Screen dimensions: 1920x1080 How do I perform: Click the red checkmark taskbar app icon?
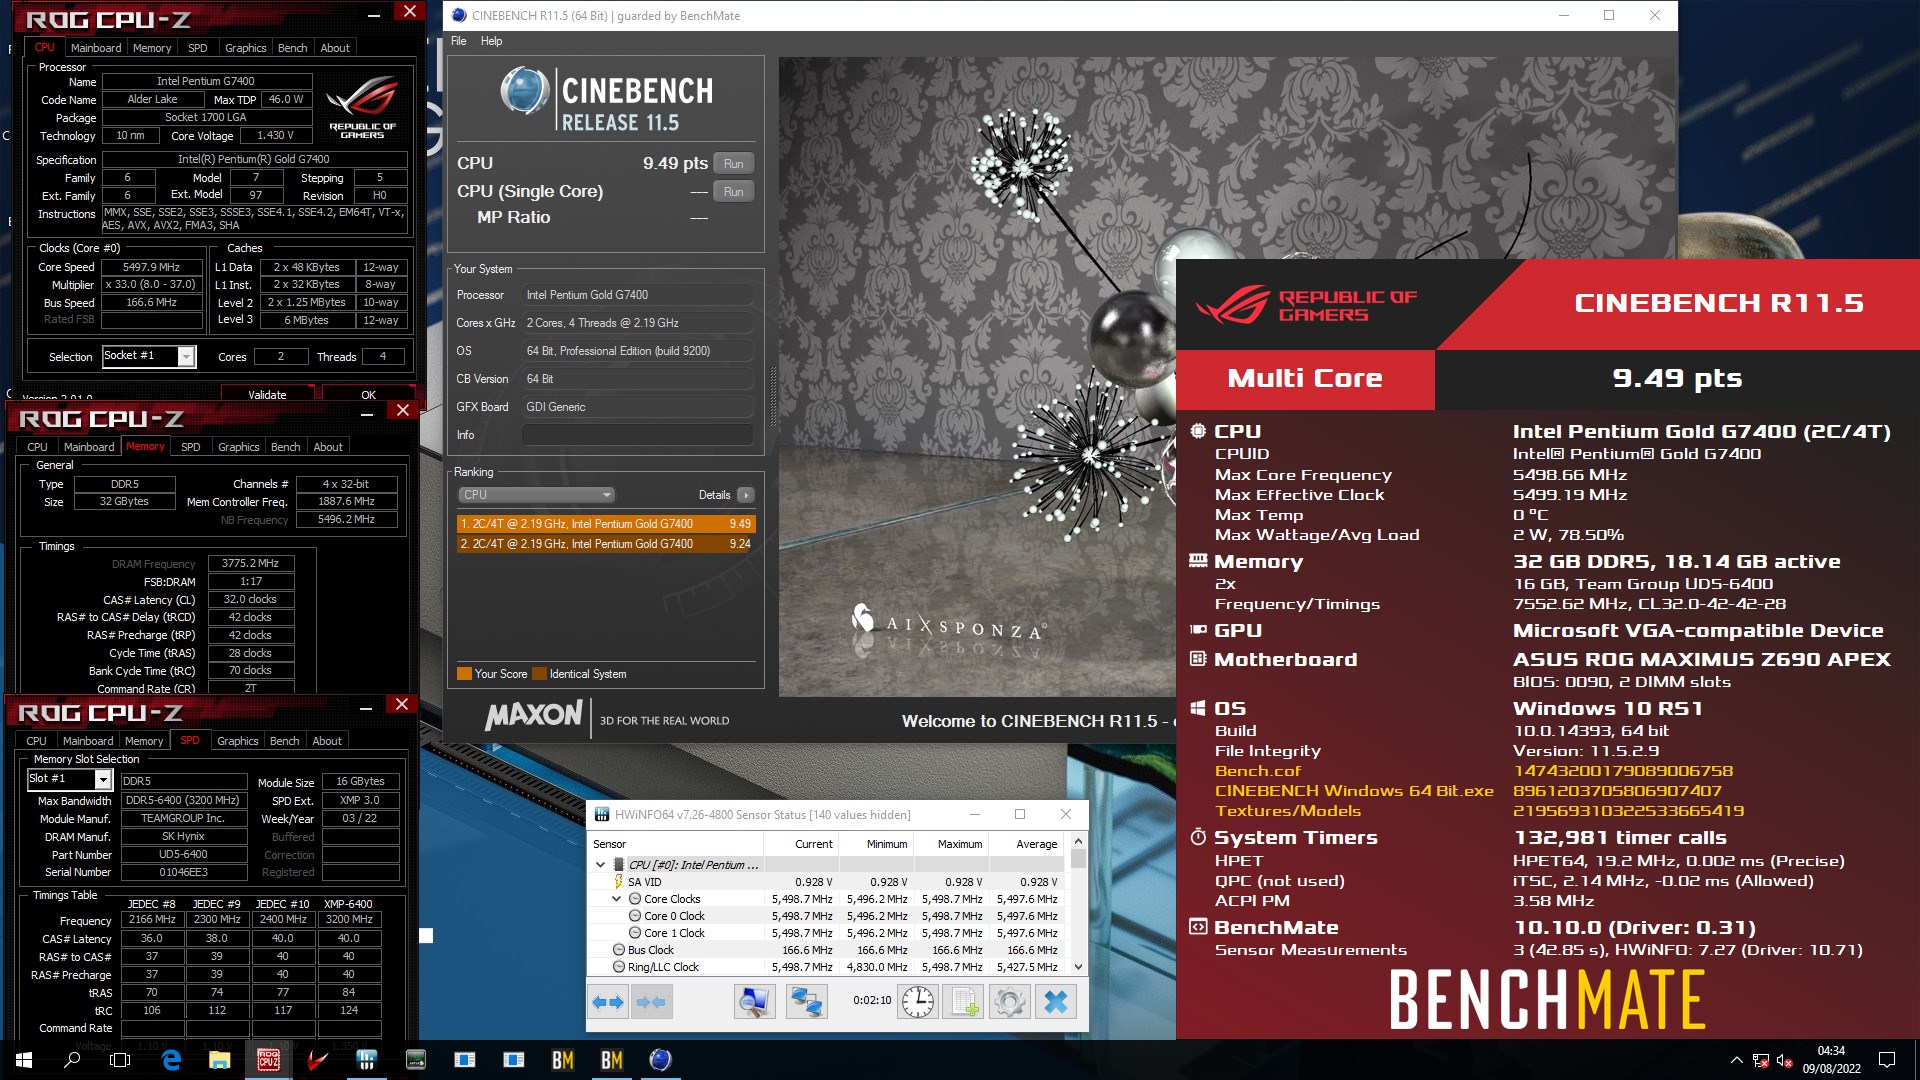tap(317, 1060)
